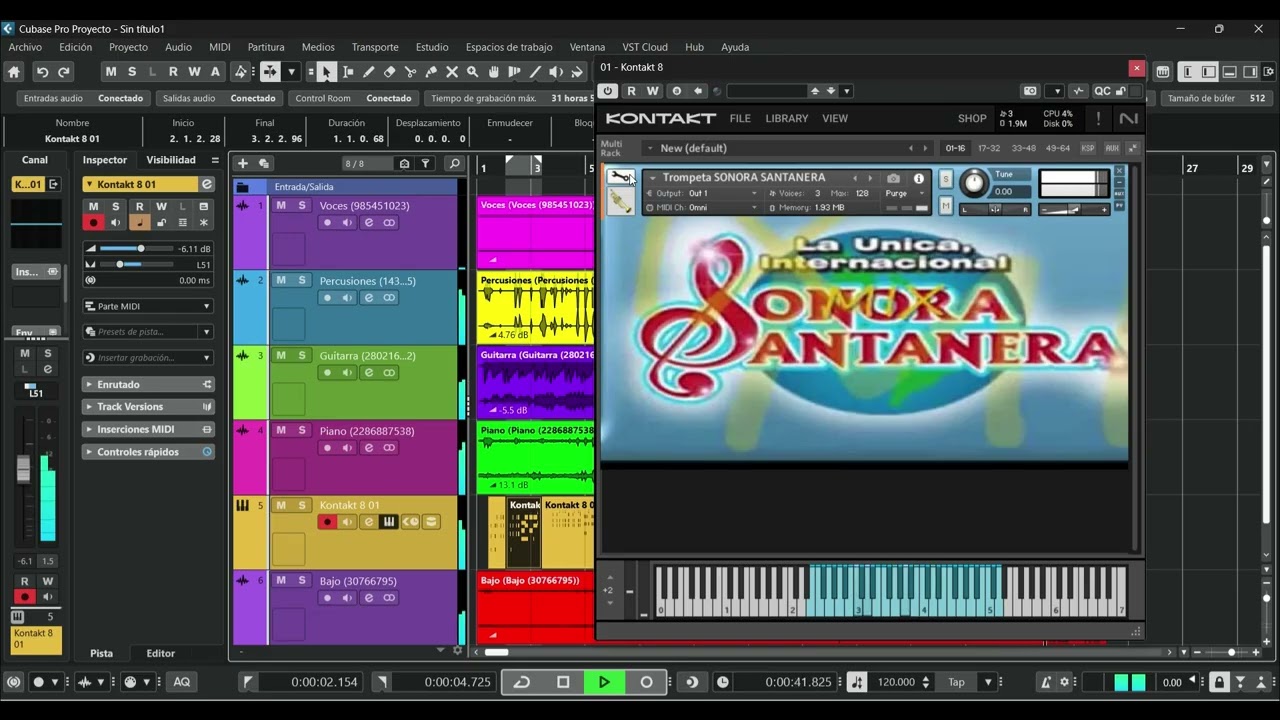Viewport: 1280px width, 720px height.
Task: Open Kontakt instrument edit wrench
Action: 620,178
